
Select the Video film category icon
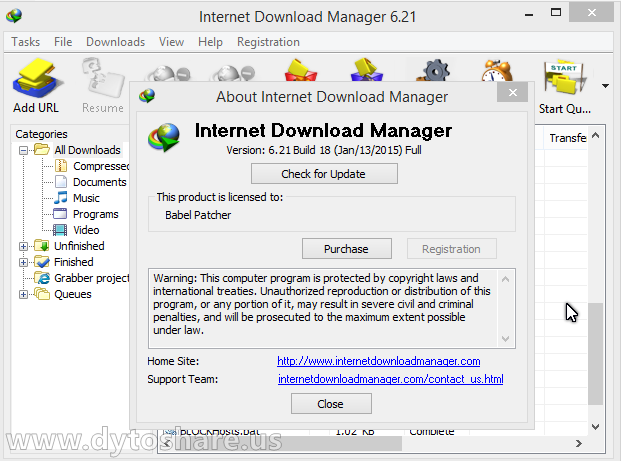click(x=60, y=230)
